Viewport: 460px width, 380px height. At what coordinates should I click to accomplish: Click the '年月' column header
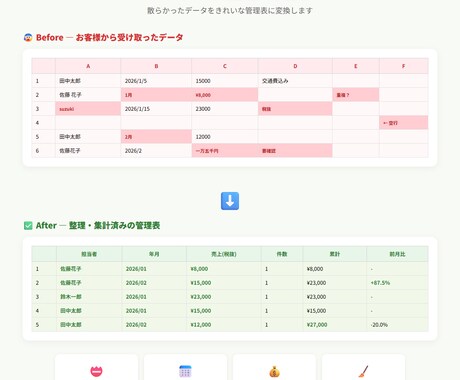tap(154, 254)
